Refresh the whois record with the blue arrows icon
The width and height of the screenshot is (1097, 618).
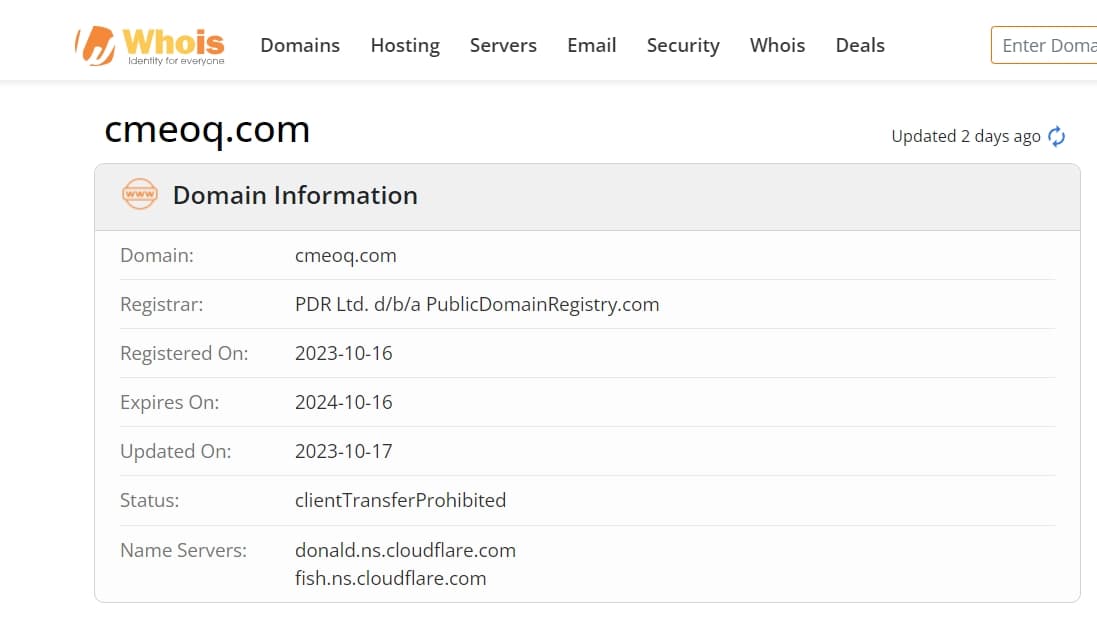coord(1056,136)
